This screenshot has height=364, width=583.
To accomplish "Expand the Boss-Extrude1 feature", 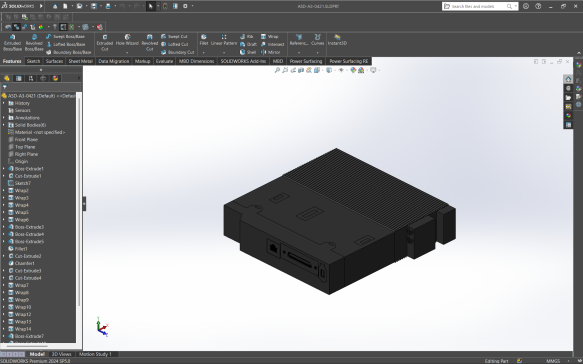I will coord(4,169).
